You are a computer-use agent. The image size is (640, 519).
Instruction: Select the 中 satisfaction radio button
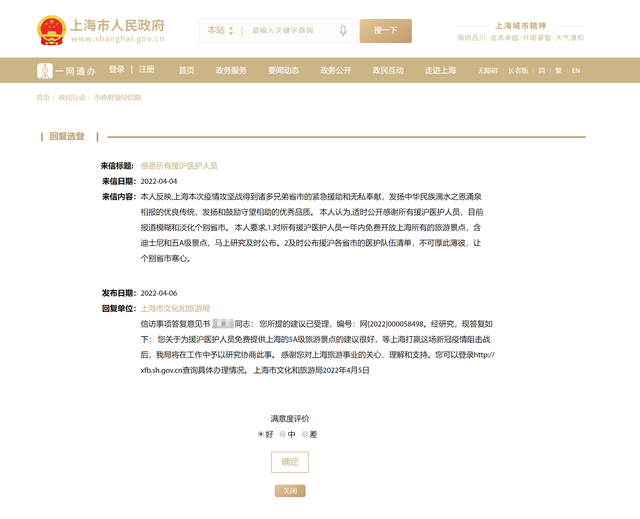tap(283, 434)
